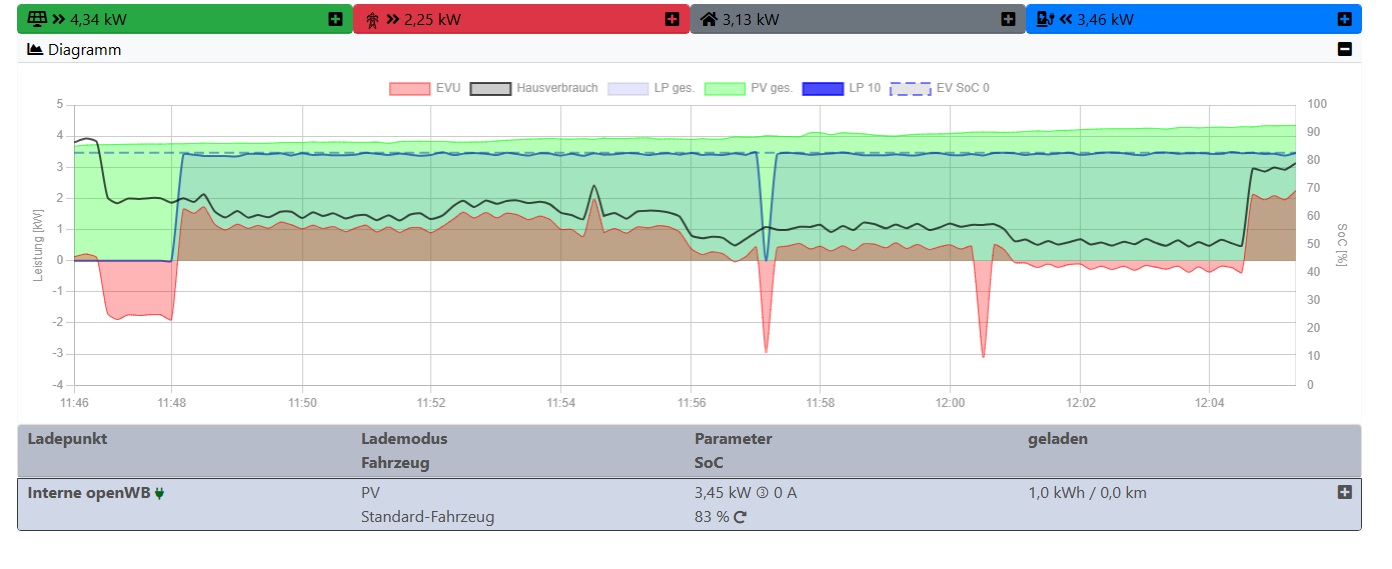Expand the blue charging 3,46 kW card
Viewport: 1392px width, 569px height.
[x=1344, y=19]
